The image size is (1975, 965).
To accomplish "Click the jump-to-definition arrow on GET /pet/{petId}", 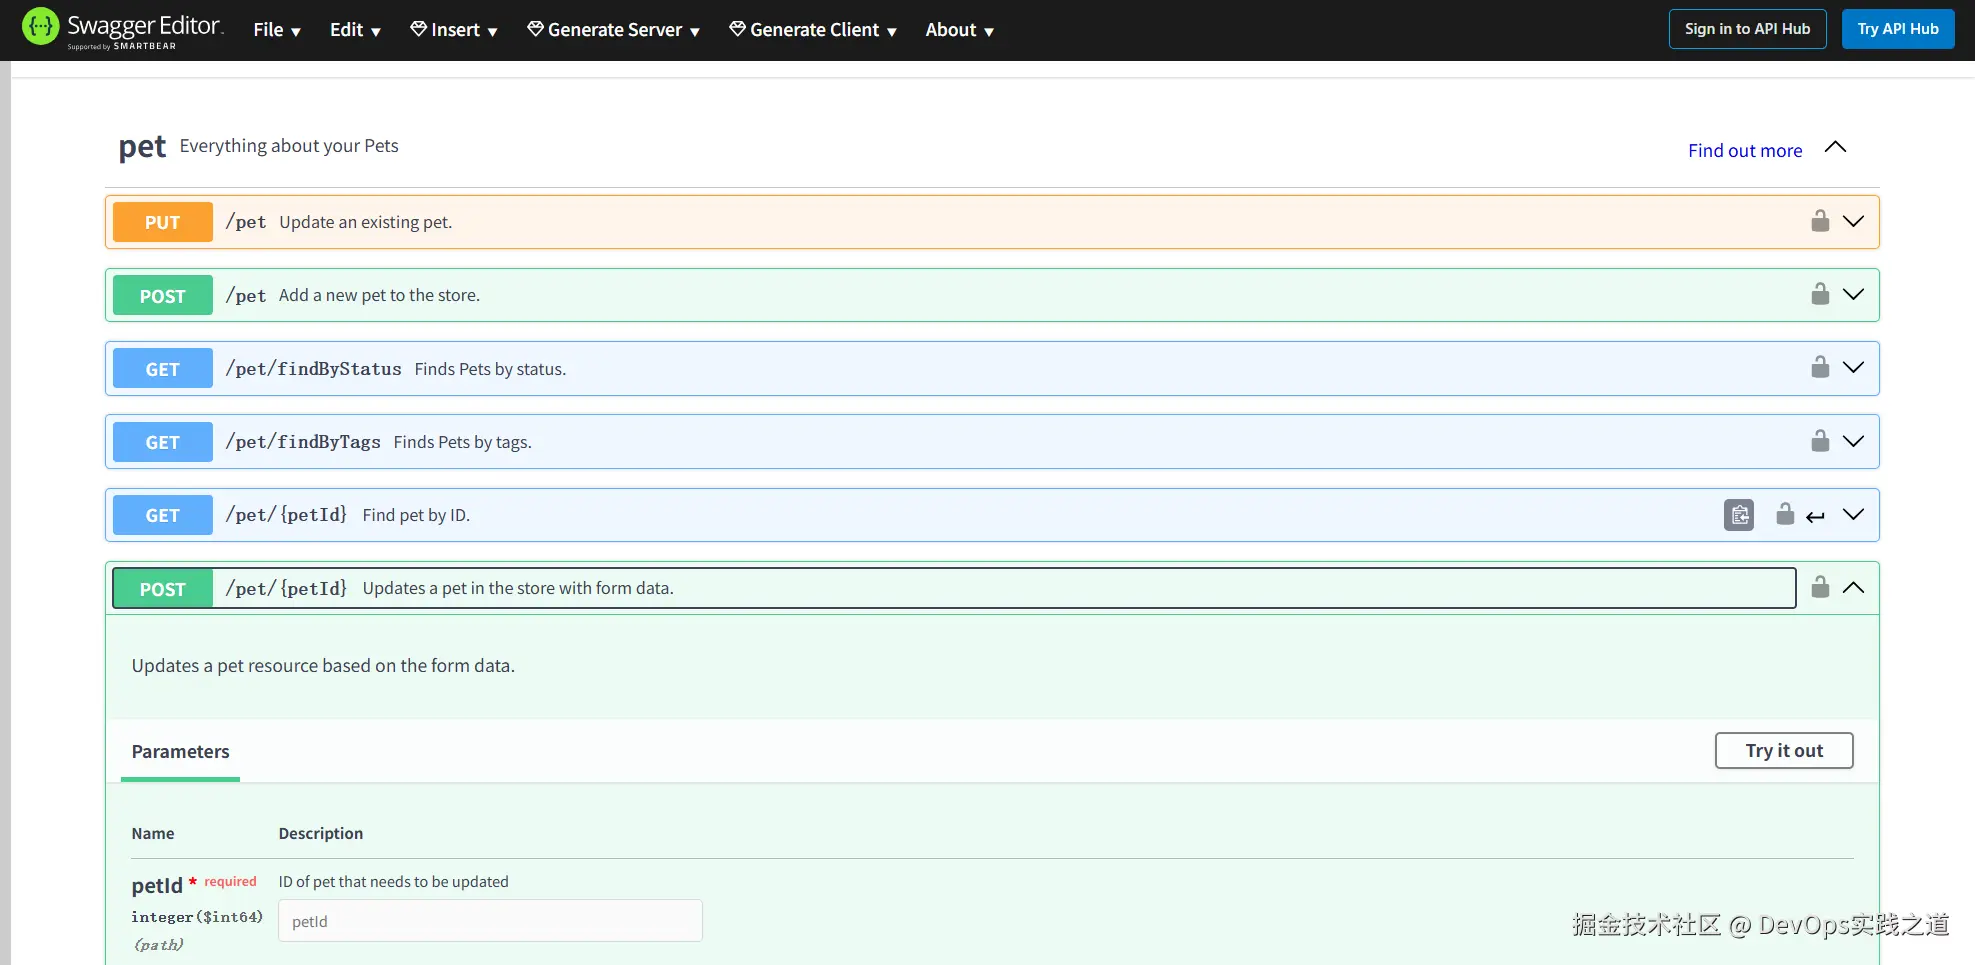I will click(x=1816, y=517).
